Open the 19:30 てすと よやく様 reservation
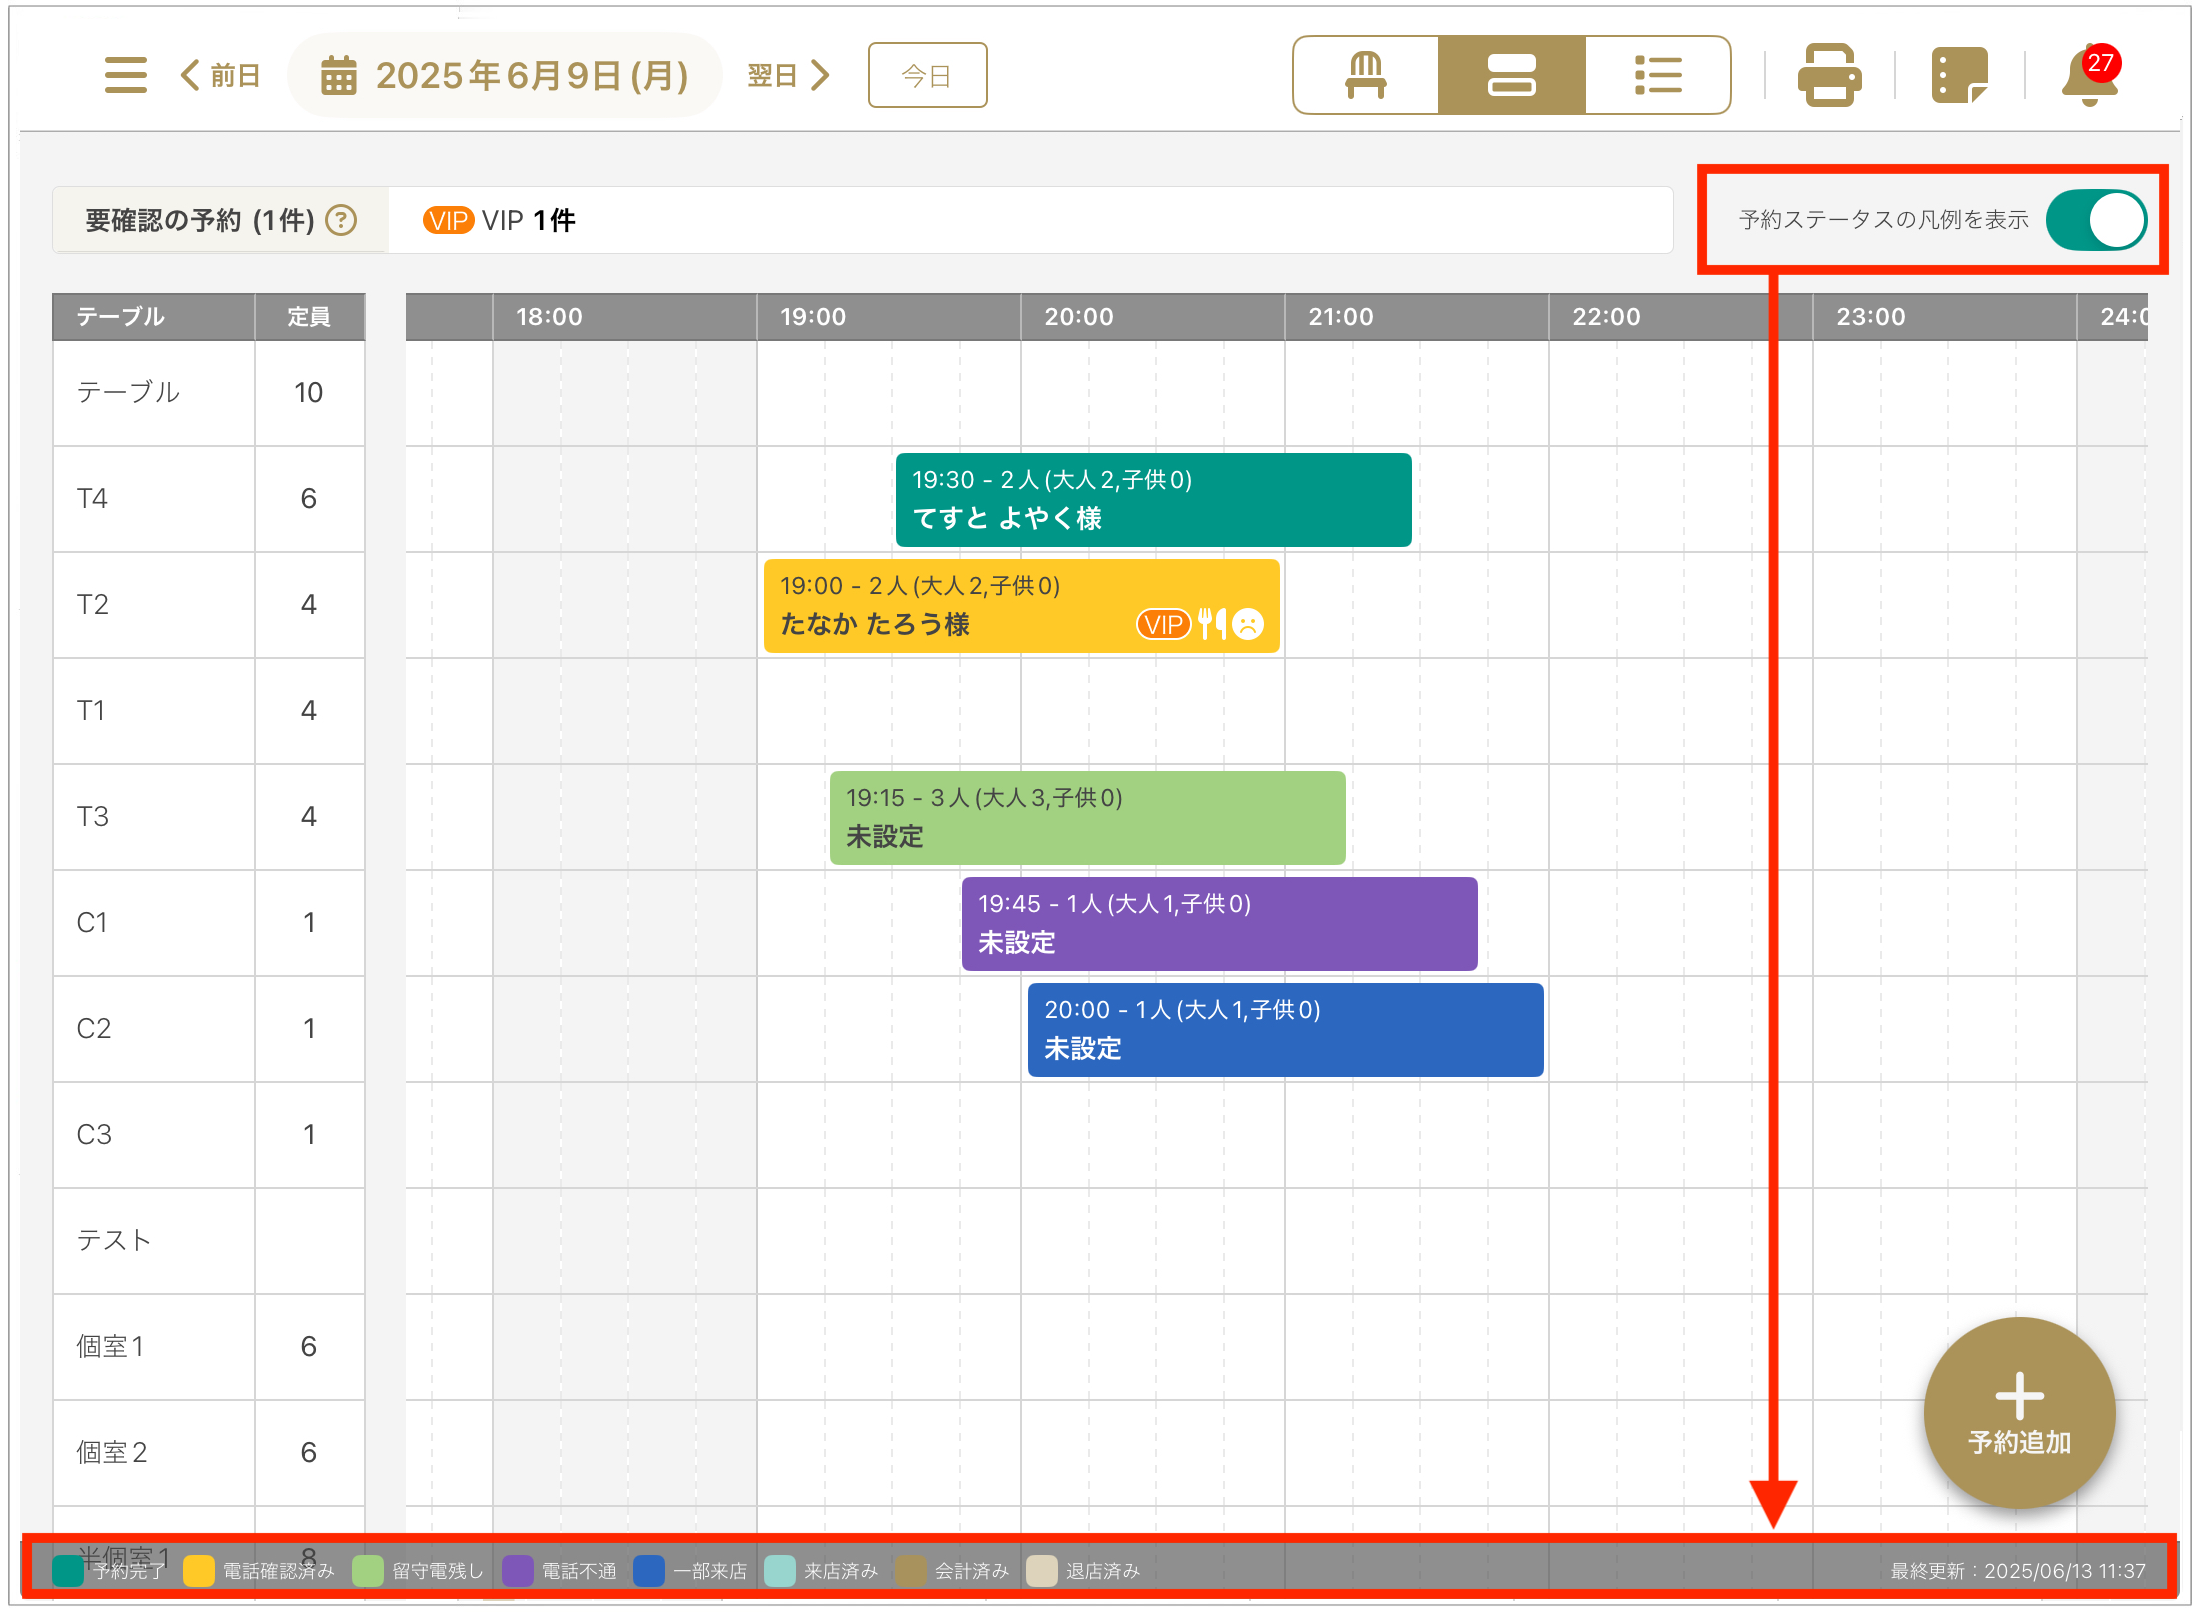2198x1612 pixels. [x=1152, y=500]
